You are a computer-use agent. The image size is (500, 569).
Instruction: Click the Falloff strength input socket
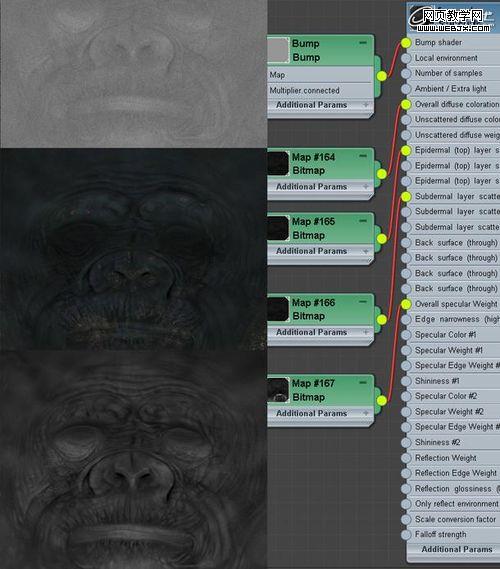pos(406,535)
